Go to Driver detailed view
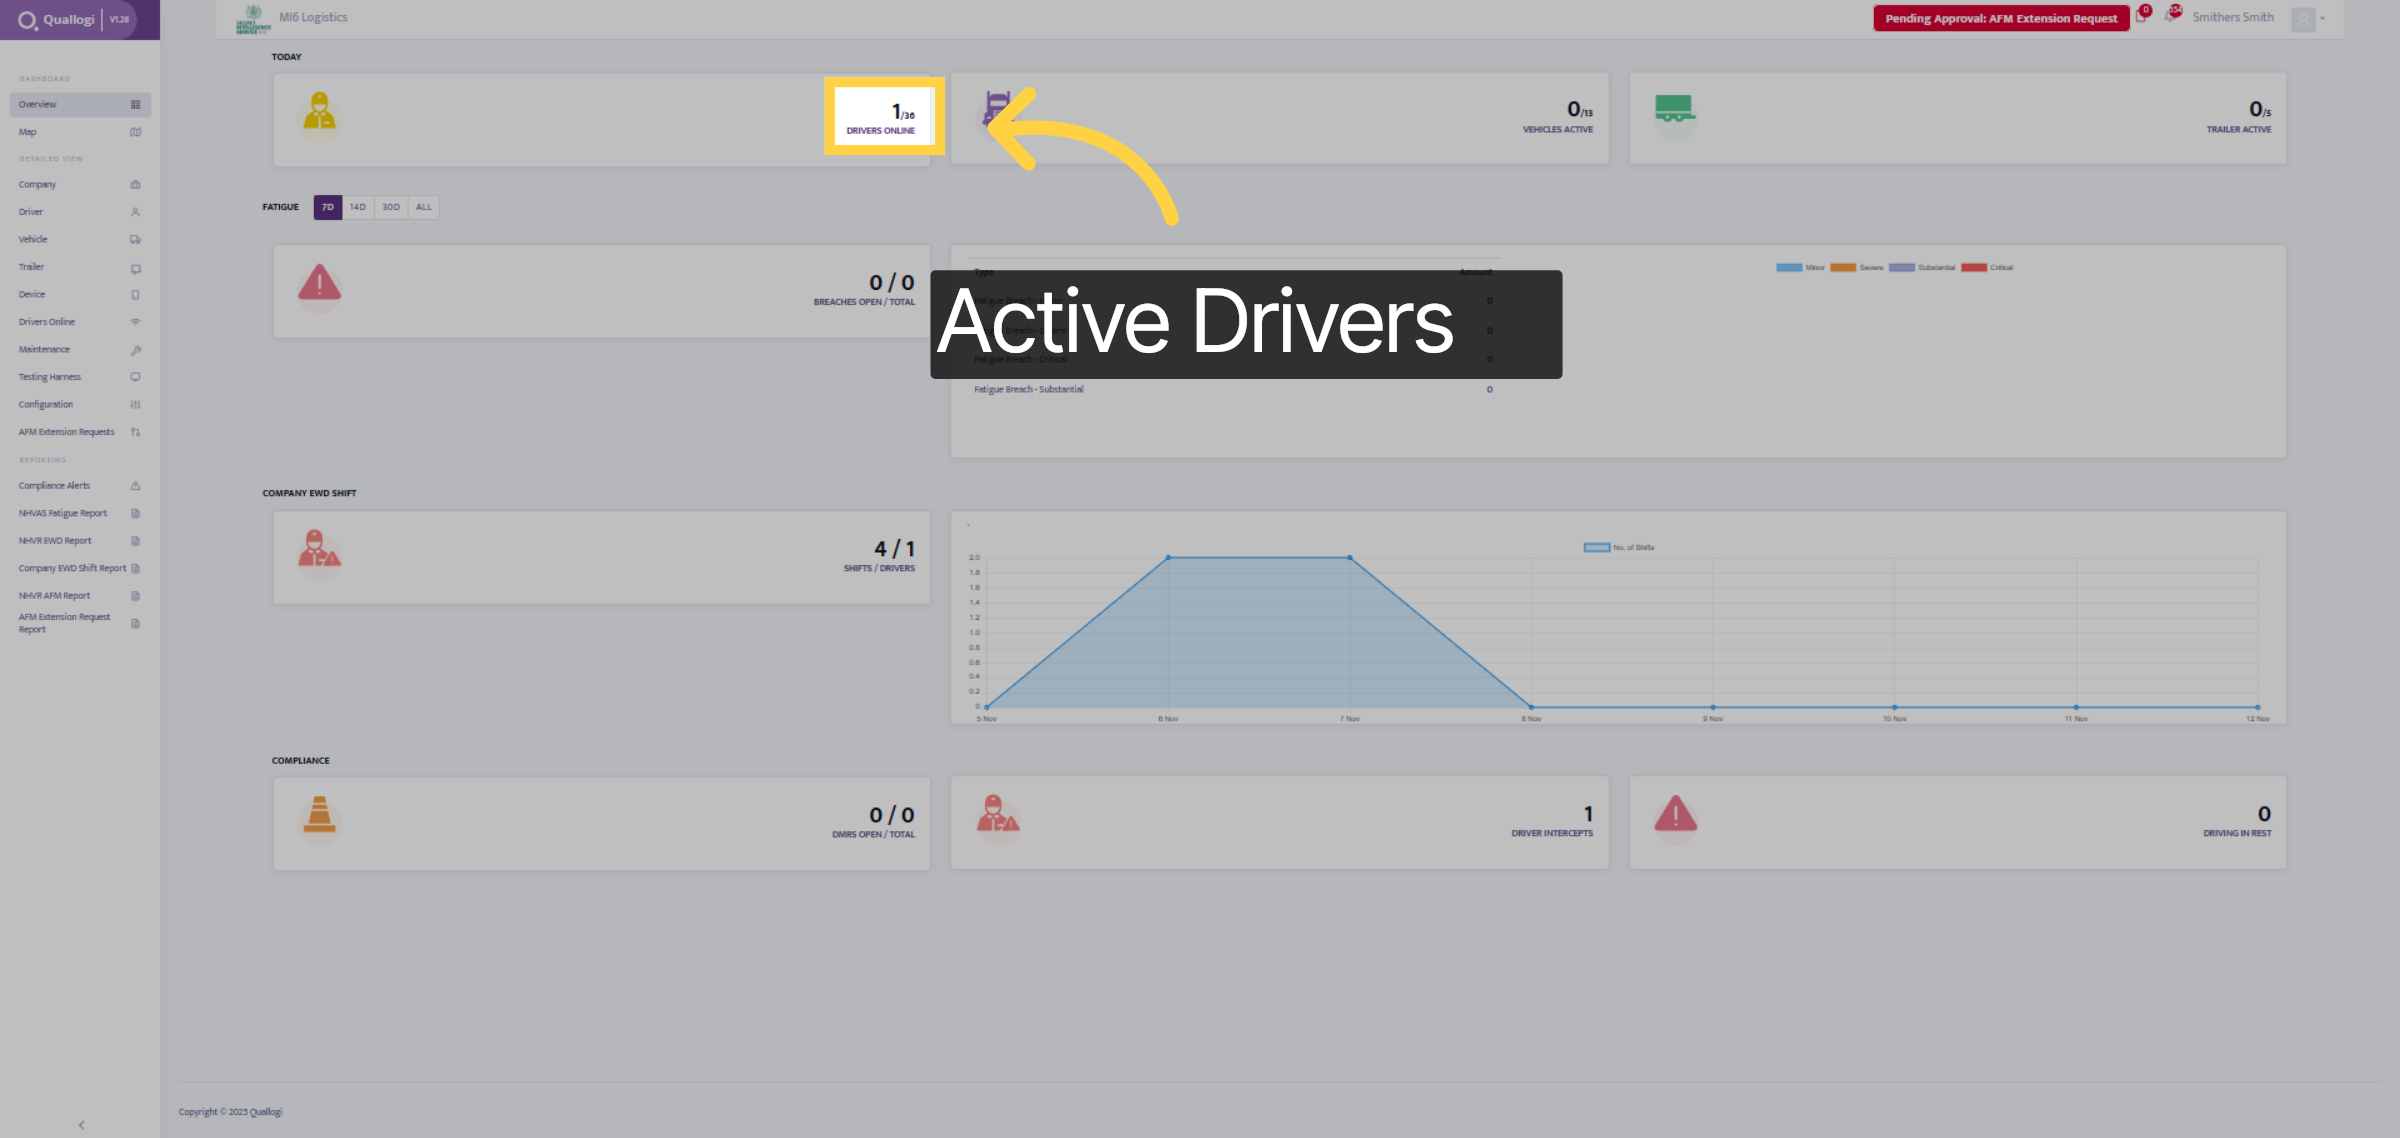 click(80, 212)
